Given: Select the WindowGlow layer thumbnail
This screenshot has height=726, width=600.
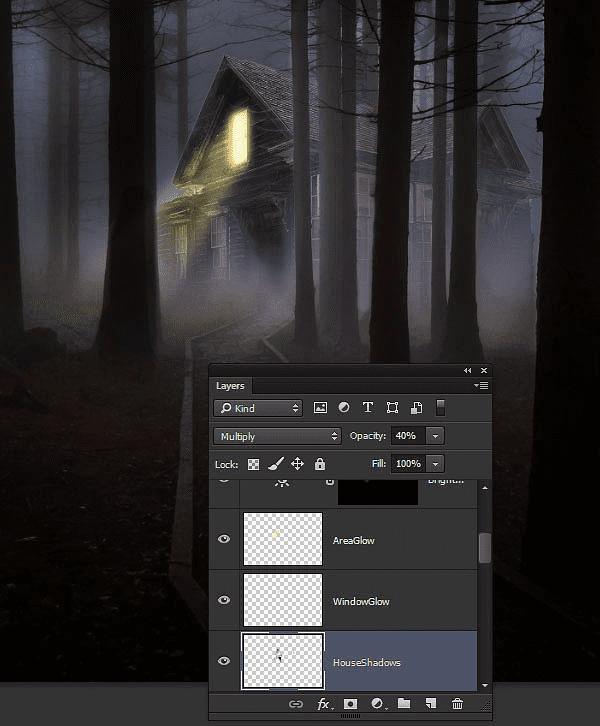Looking at the screenshot, I should pos(283,600).
